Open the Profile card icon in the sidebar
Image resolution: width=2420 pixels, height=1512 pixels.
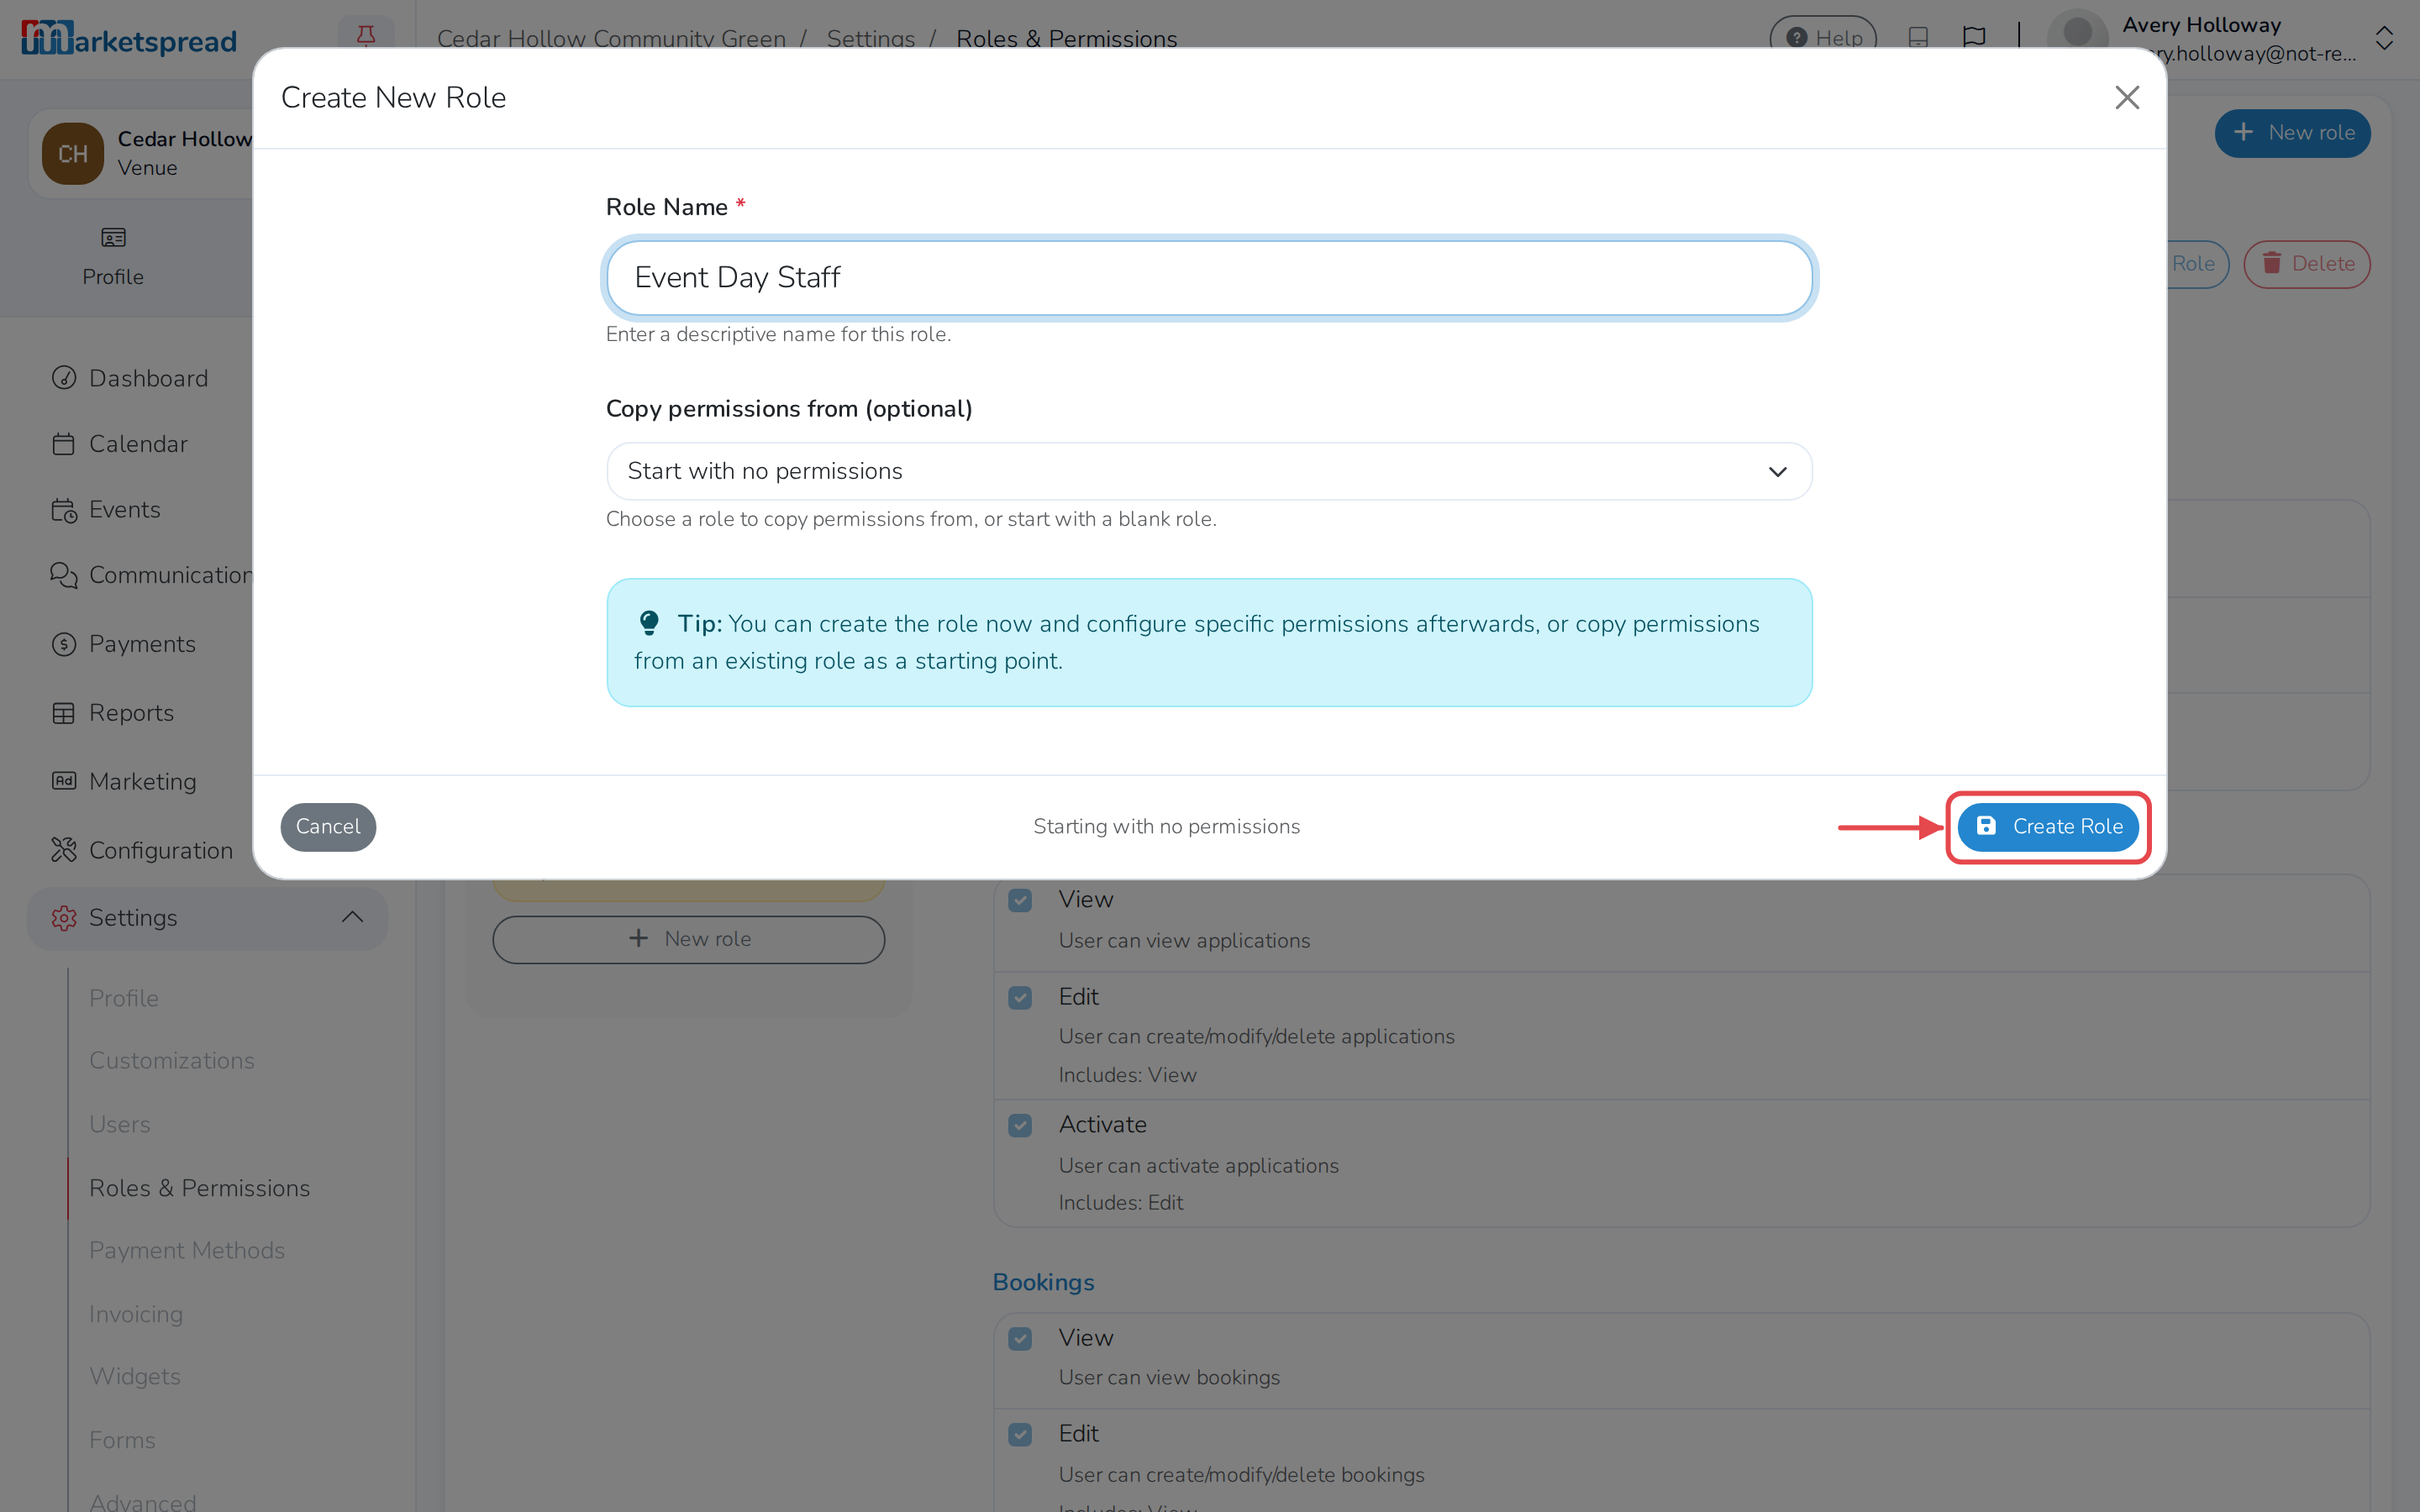click(113, 238)
